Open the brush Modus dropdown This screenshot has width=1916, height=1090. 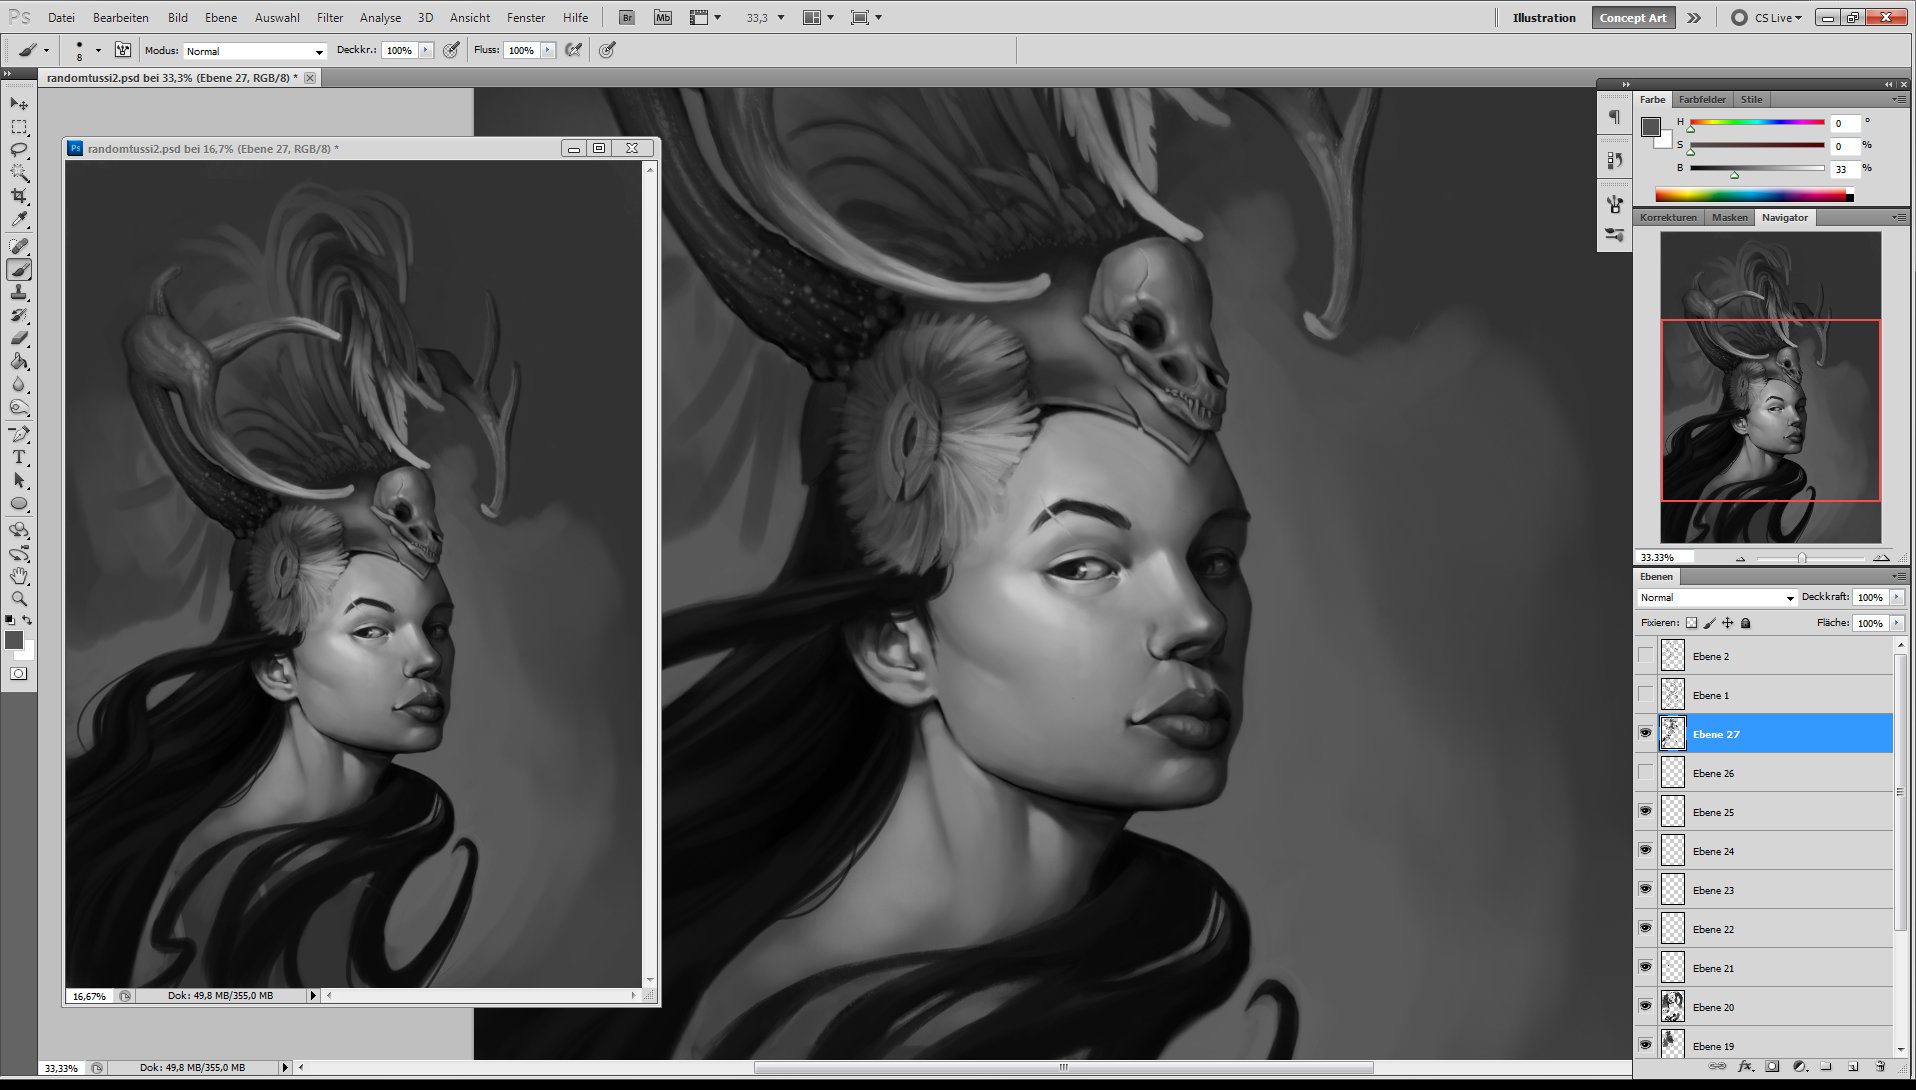coord(255,51)
